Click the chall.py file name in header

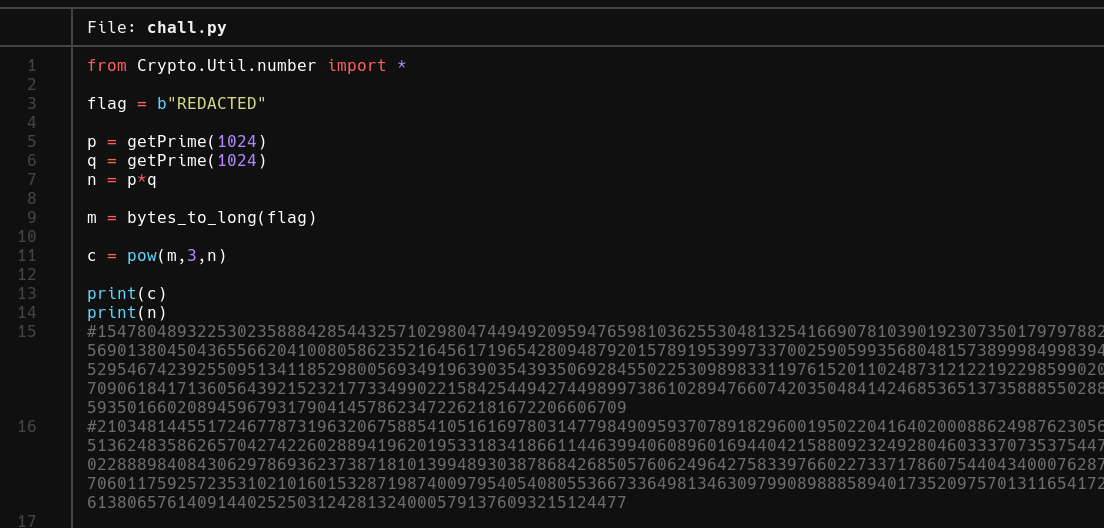187,27
